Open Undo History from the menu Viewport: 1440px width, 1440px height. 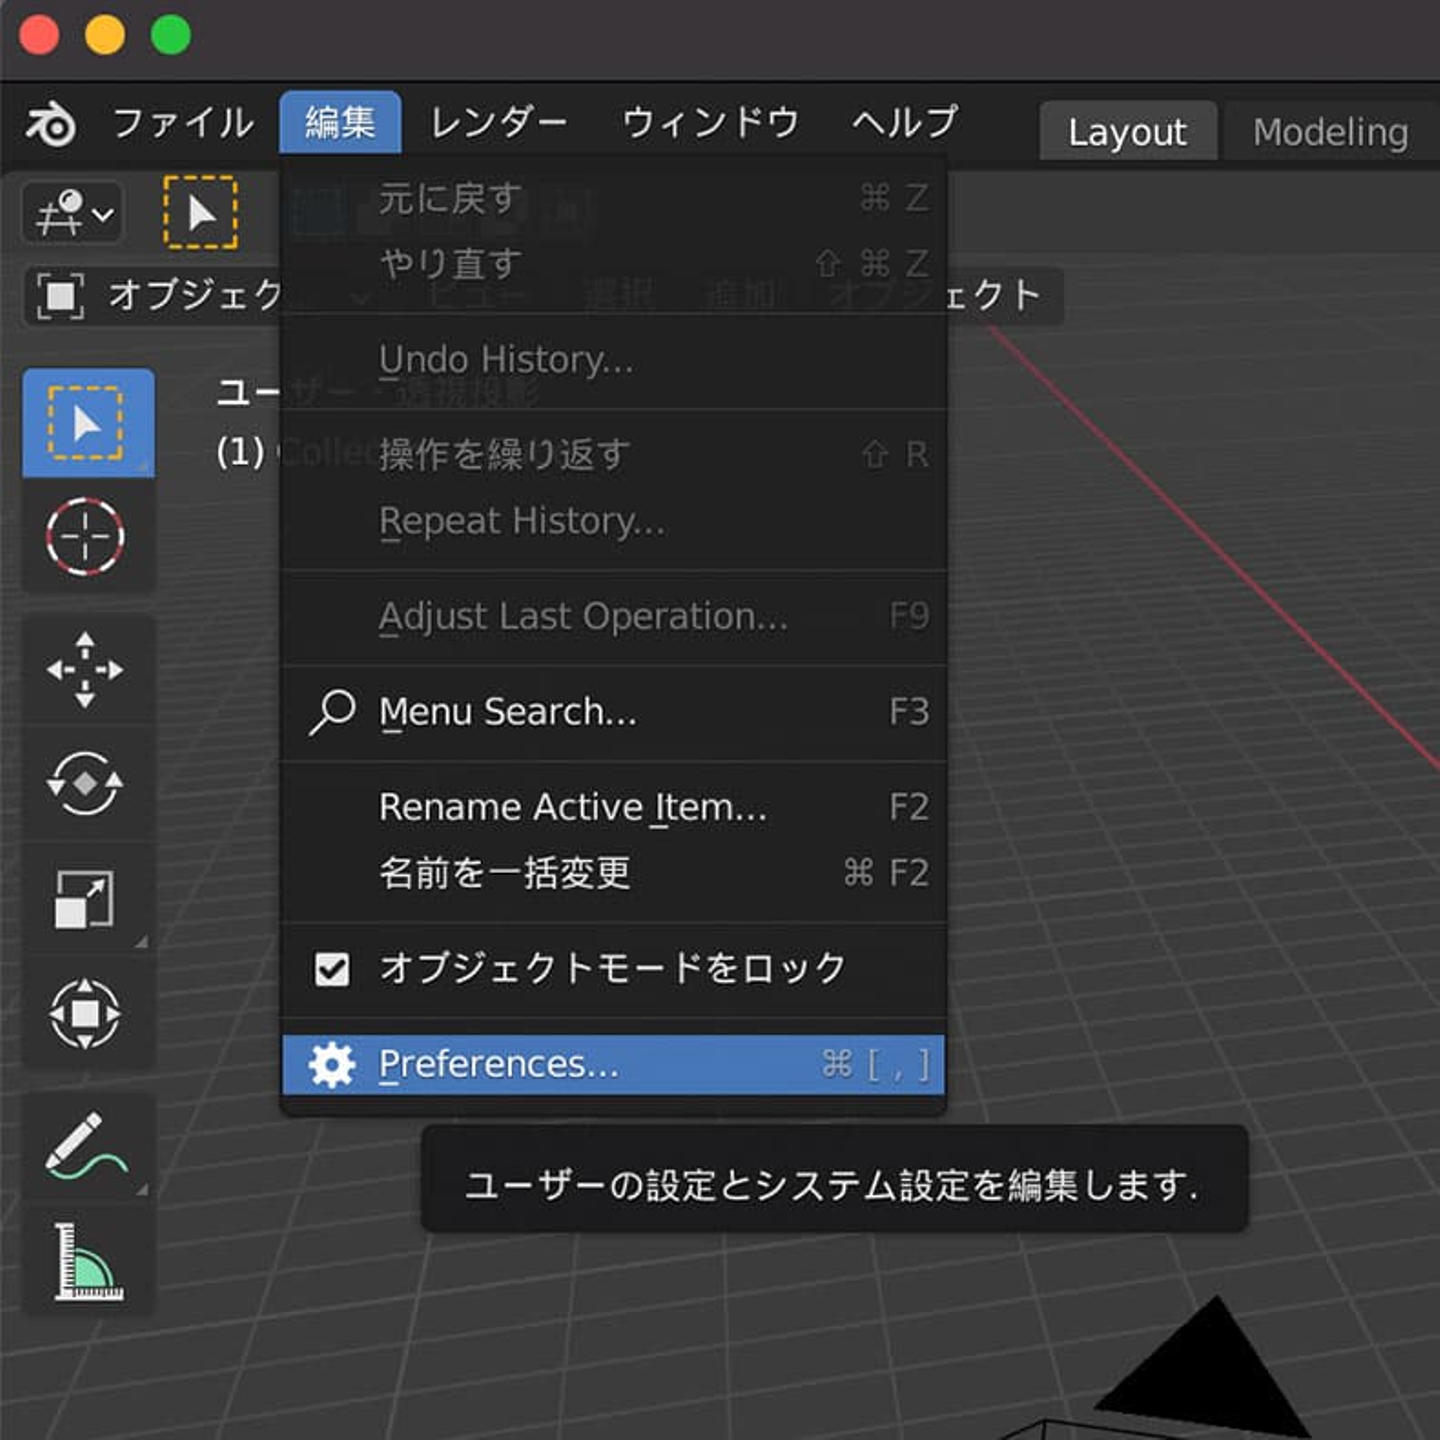614,360
